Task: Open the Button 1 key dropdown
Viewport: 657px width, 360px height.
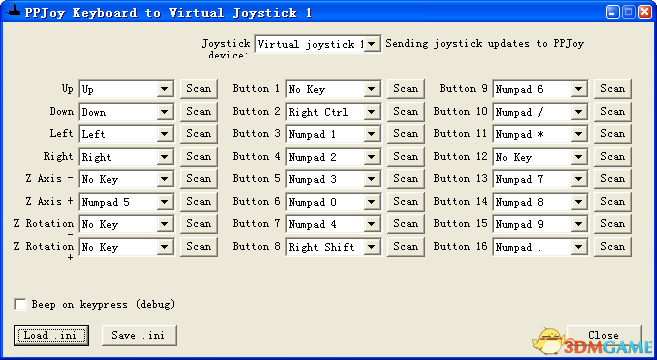Action: pyautogui.click(x=333, y=89)
